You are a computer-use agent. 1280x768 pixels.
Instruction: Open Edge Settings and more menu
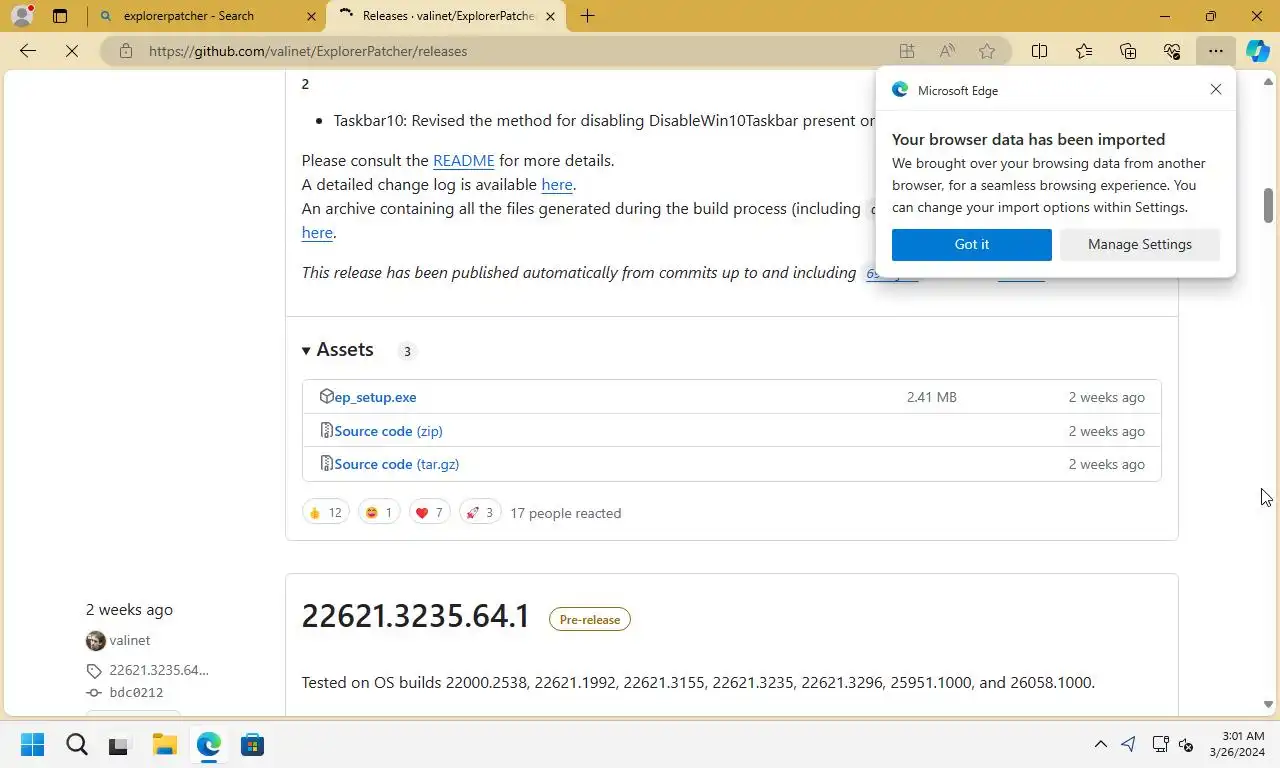point(1215,51)
